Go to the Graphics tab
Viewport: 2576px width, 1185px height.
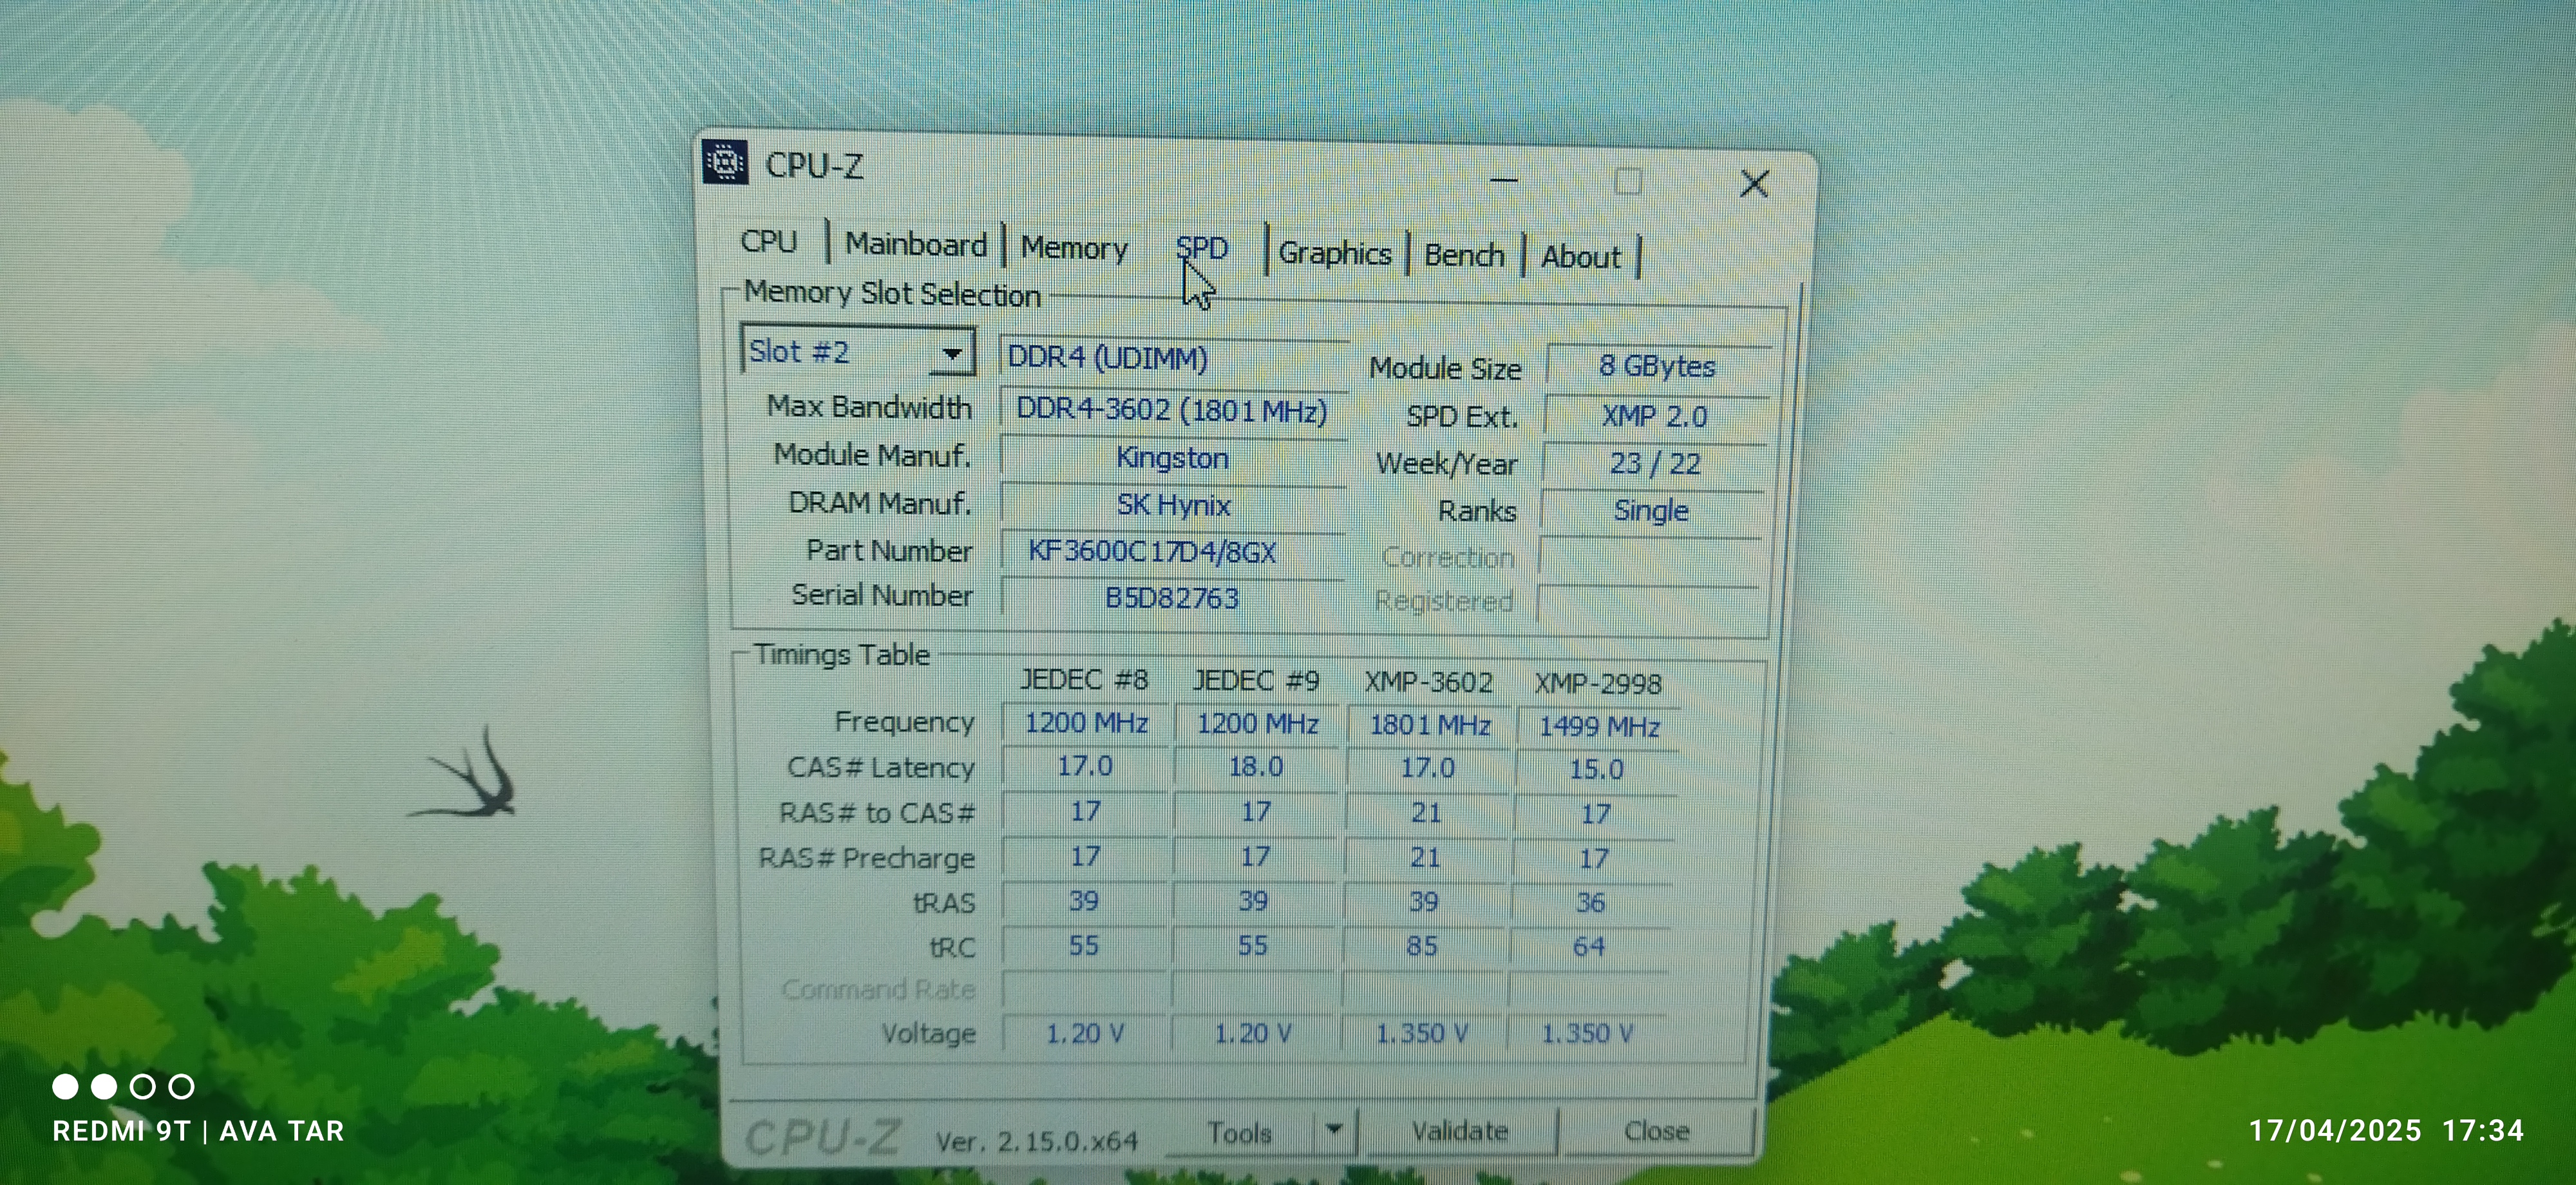1334,254
